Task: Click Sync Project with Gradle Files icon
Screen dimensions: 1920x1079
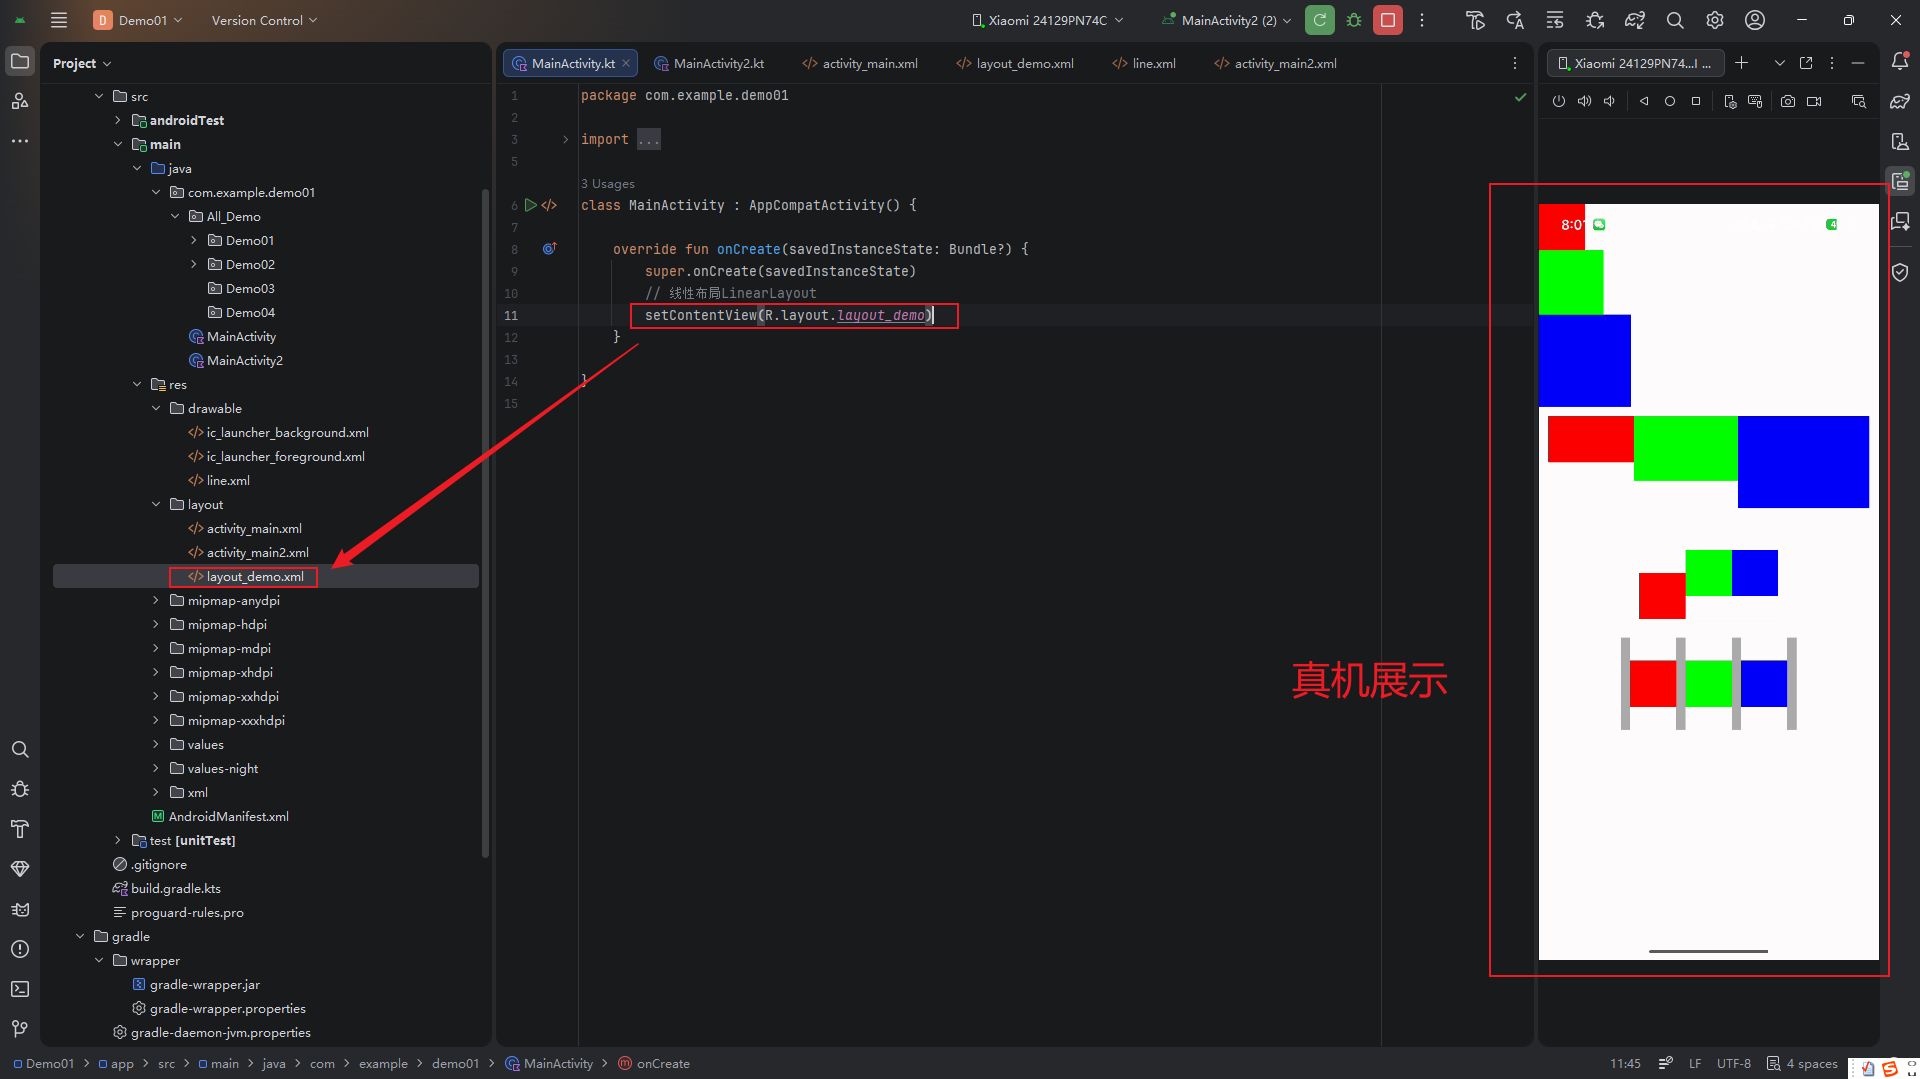Action: tap(1635, 20)
